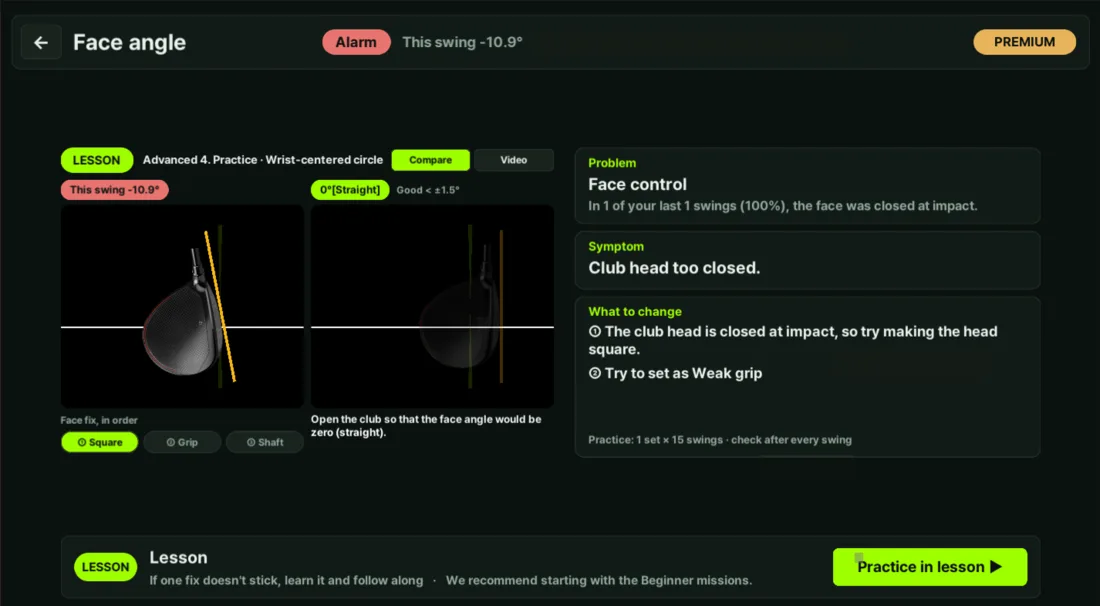Click 'We recommend starting with the Beginner missions.'
Screen dimensions: 1100x606
(598, 581)
